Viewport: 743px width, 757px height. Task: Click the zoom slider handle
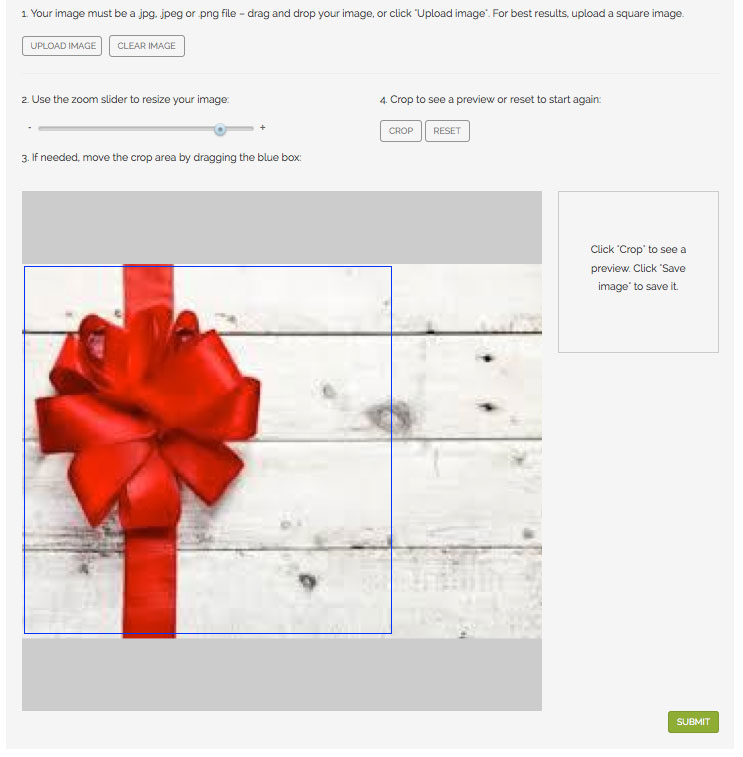point(220,129)
